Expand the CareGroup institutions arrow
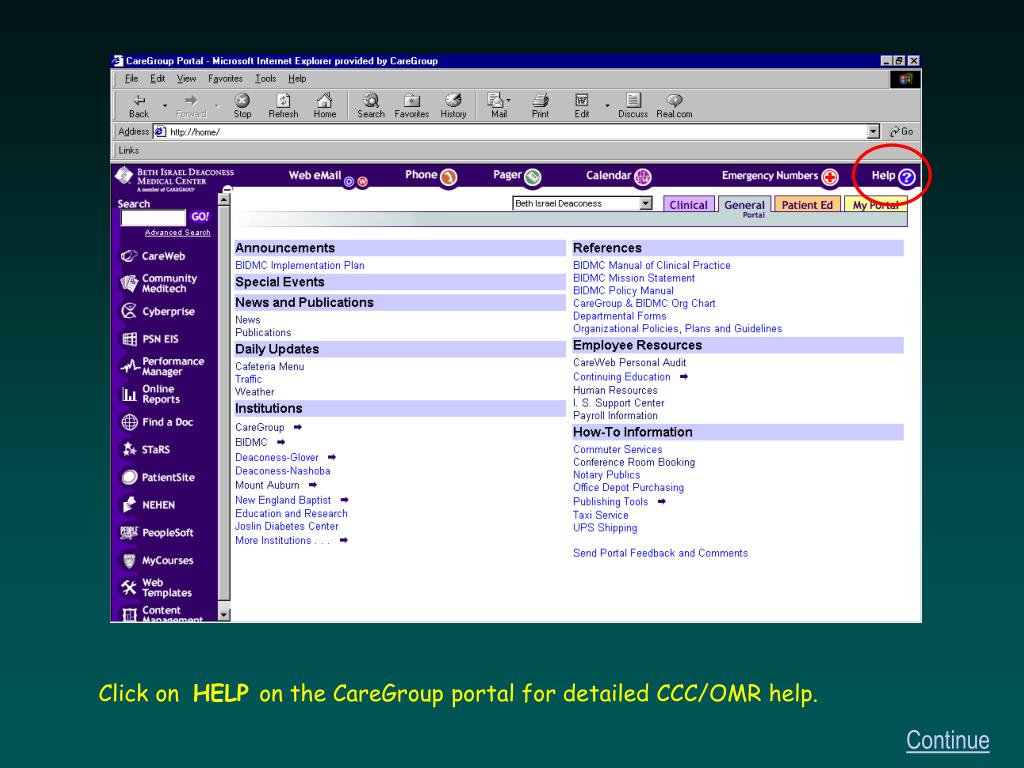The image size is (1024, 768). pos(298,427)
